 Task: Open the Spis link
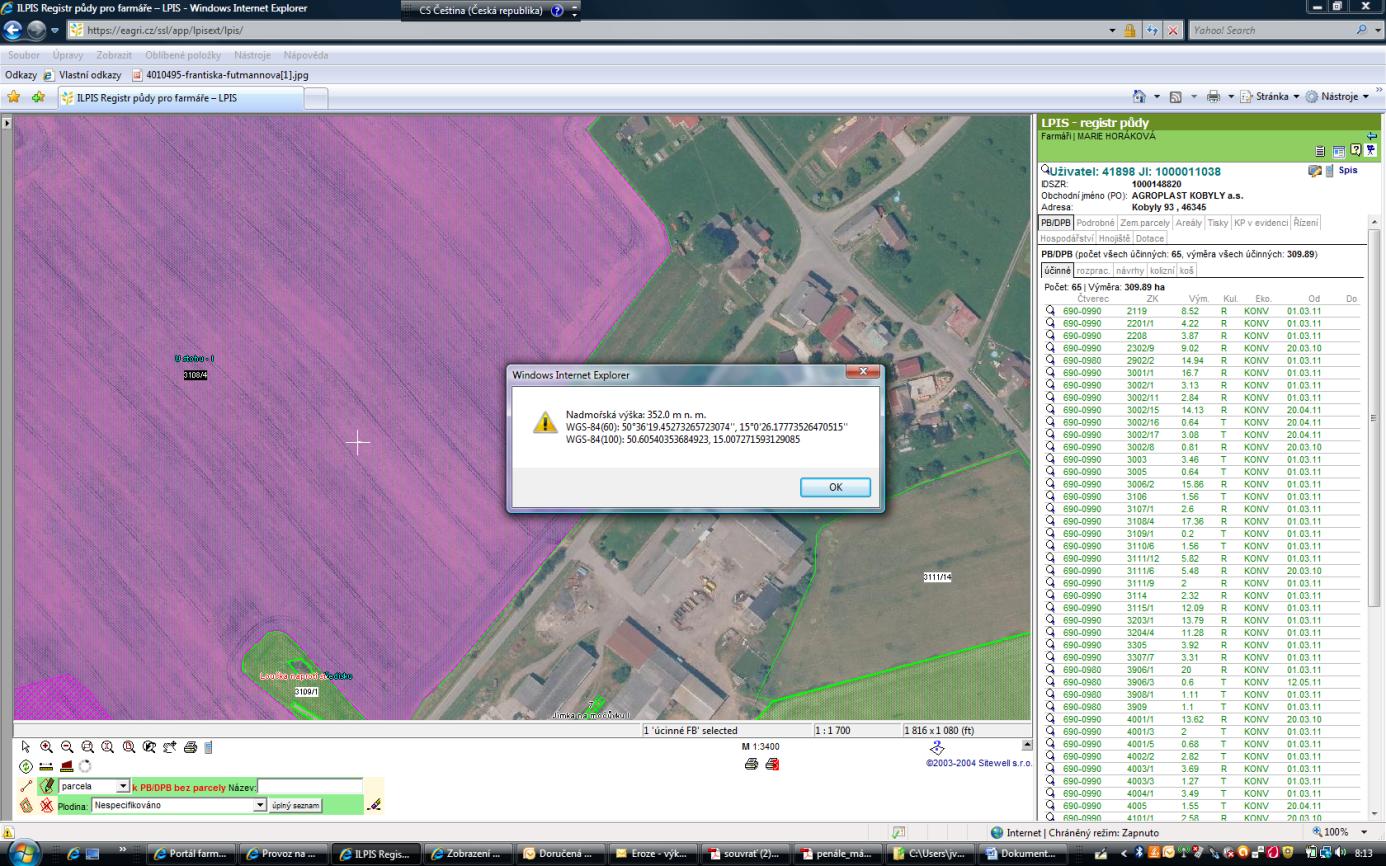tap(1348, 171)
